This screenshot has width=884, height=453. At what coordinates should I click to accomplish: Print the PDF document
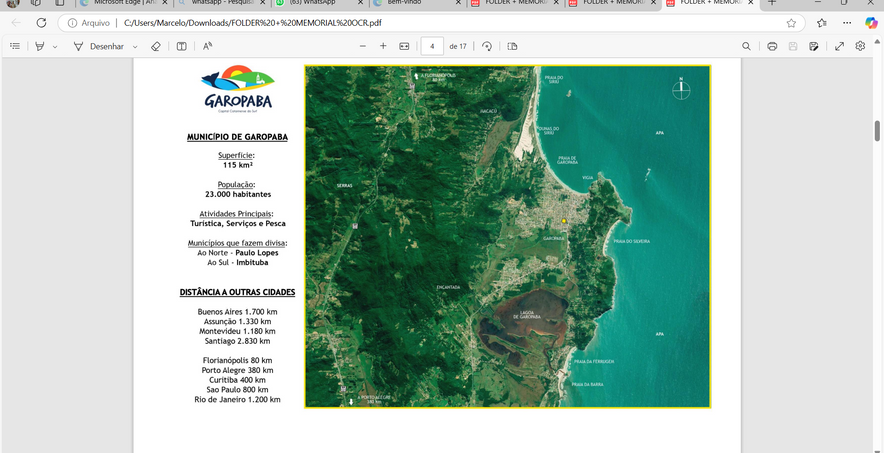tap(772, 46)
